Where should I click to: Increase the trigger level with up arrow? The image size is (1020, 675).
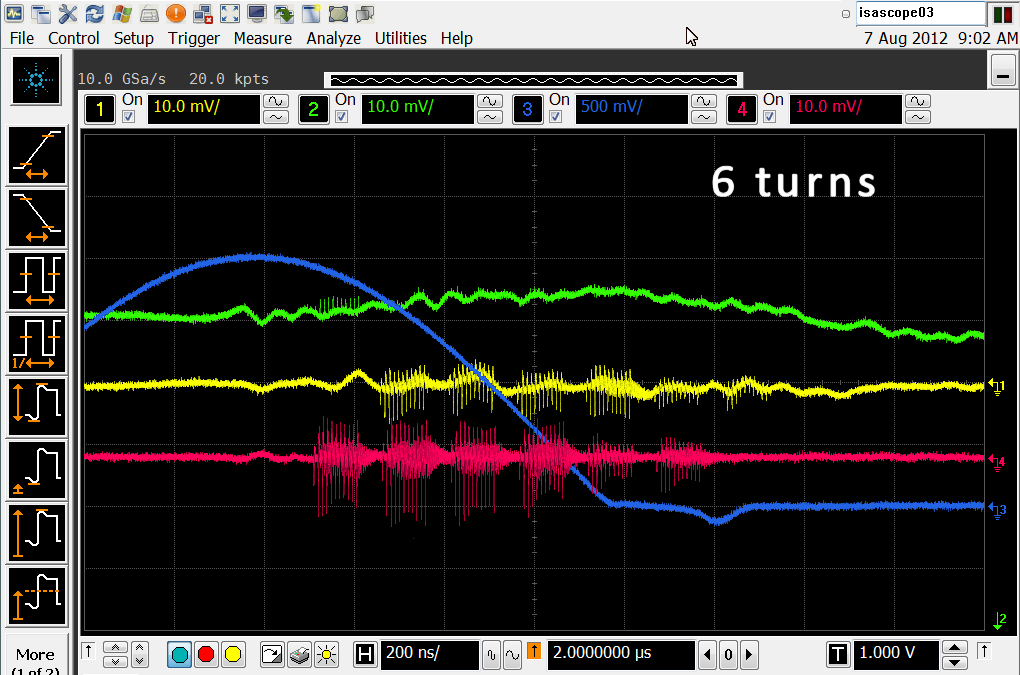point(956,647)
